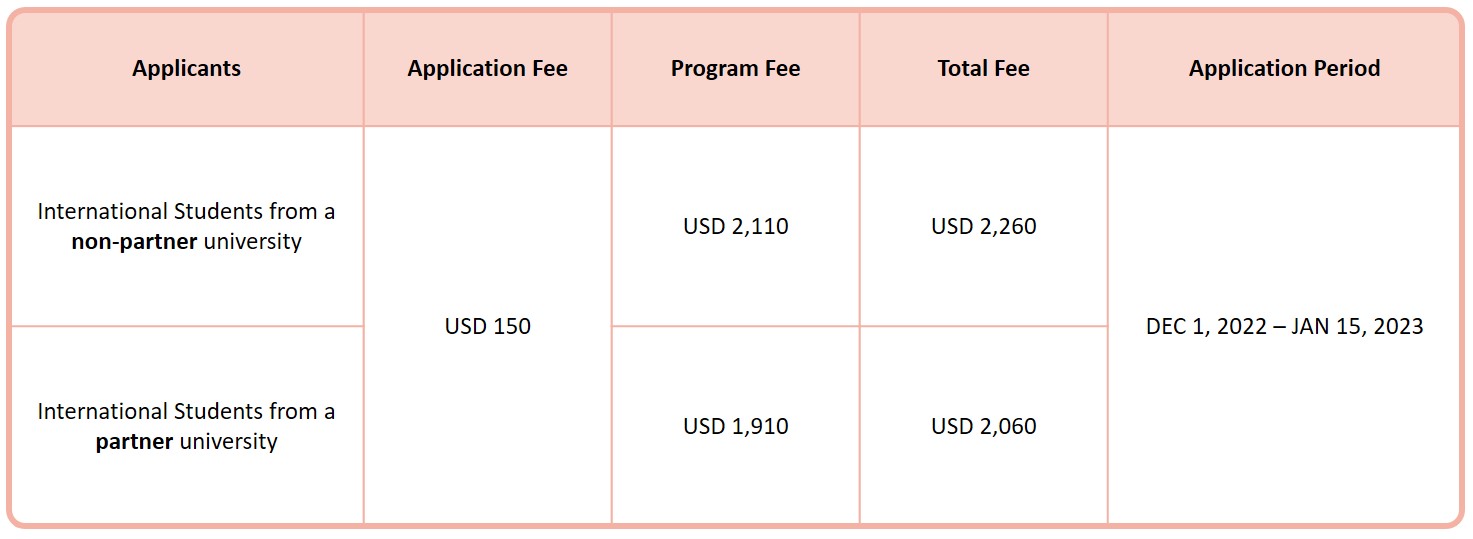Click the USD 1,910 program fee

click(x=735, y=425)
